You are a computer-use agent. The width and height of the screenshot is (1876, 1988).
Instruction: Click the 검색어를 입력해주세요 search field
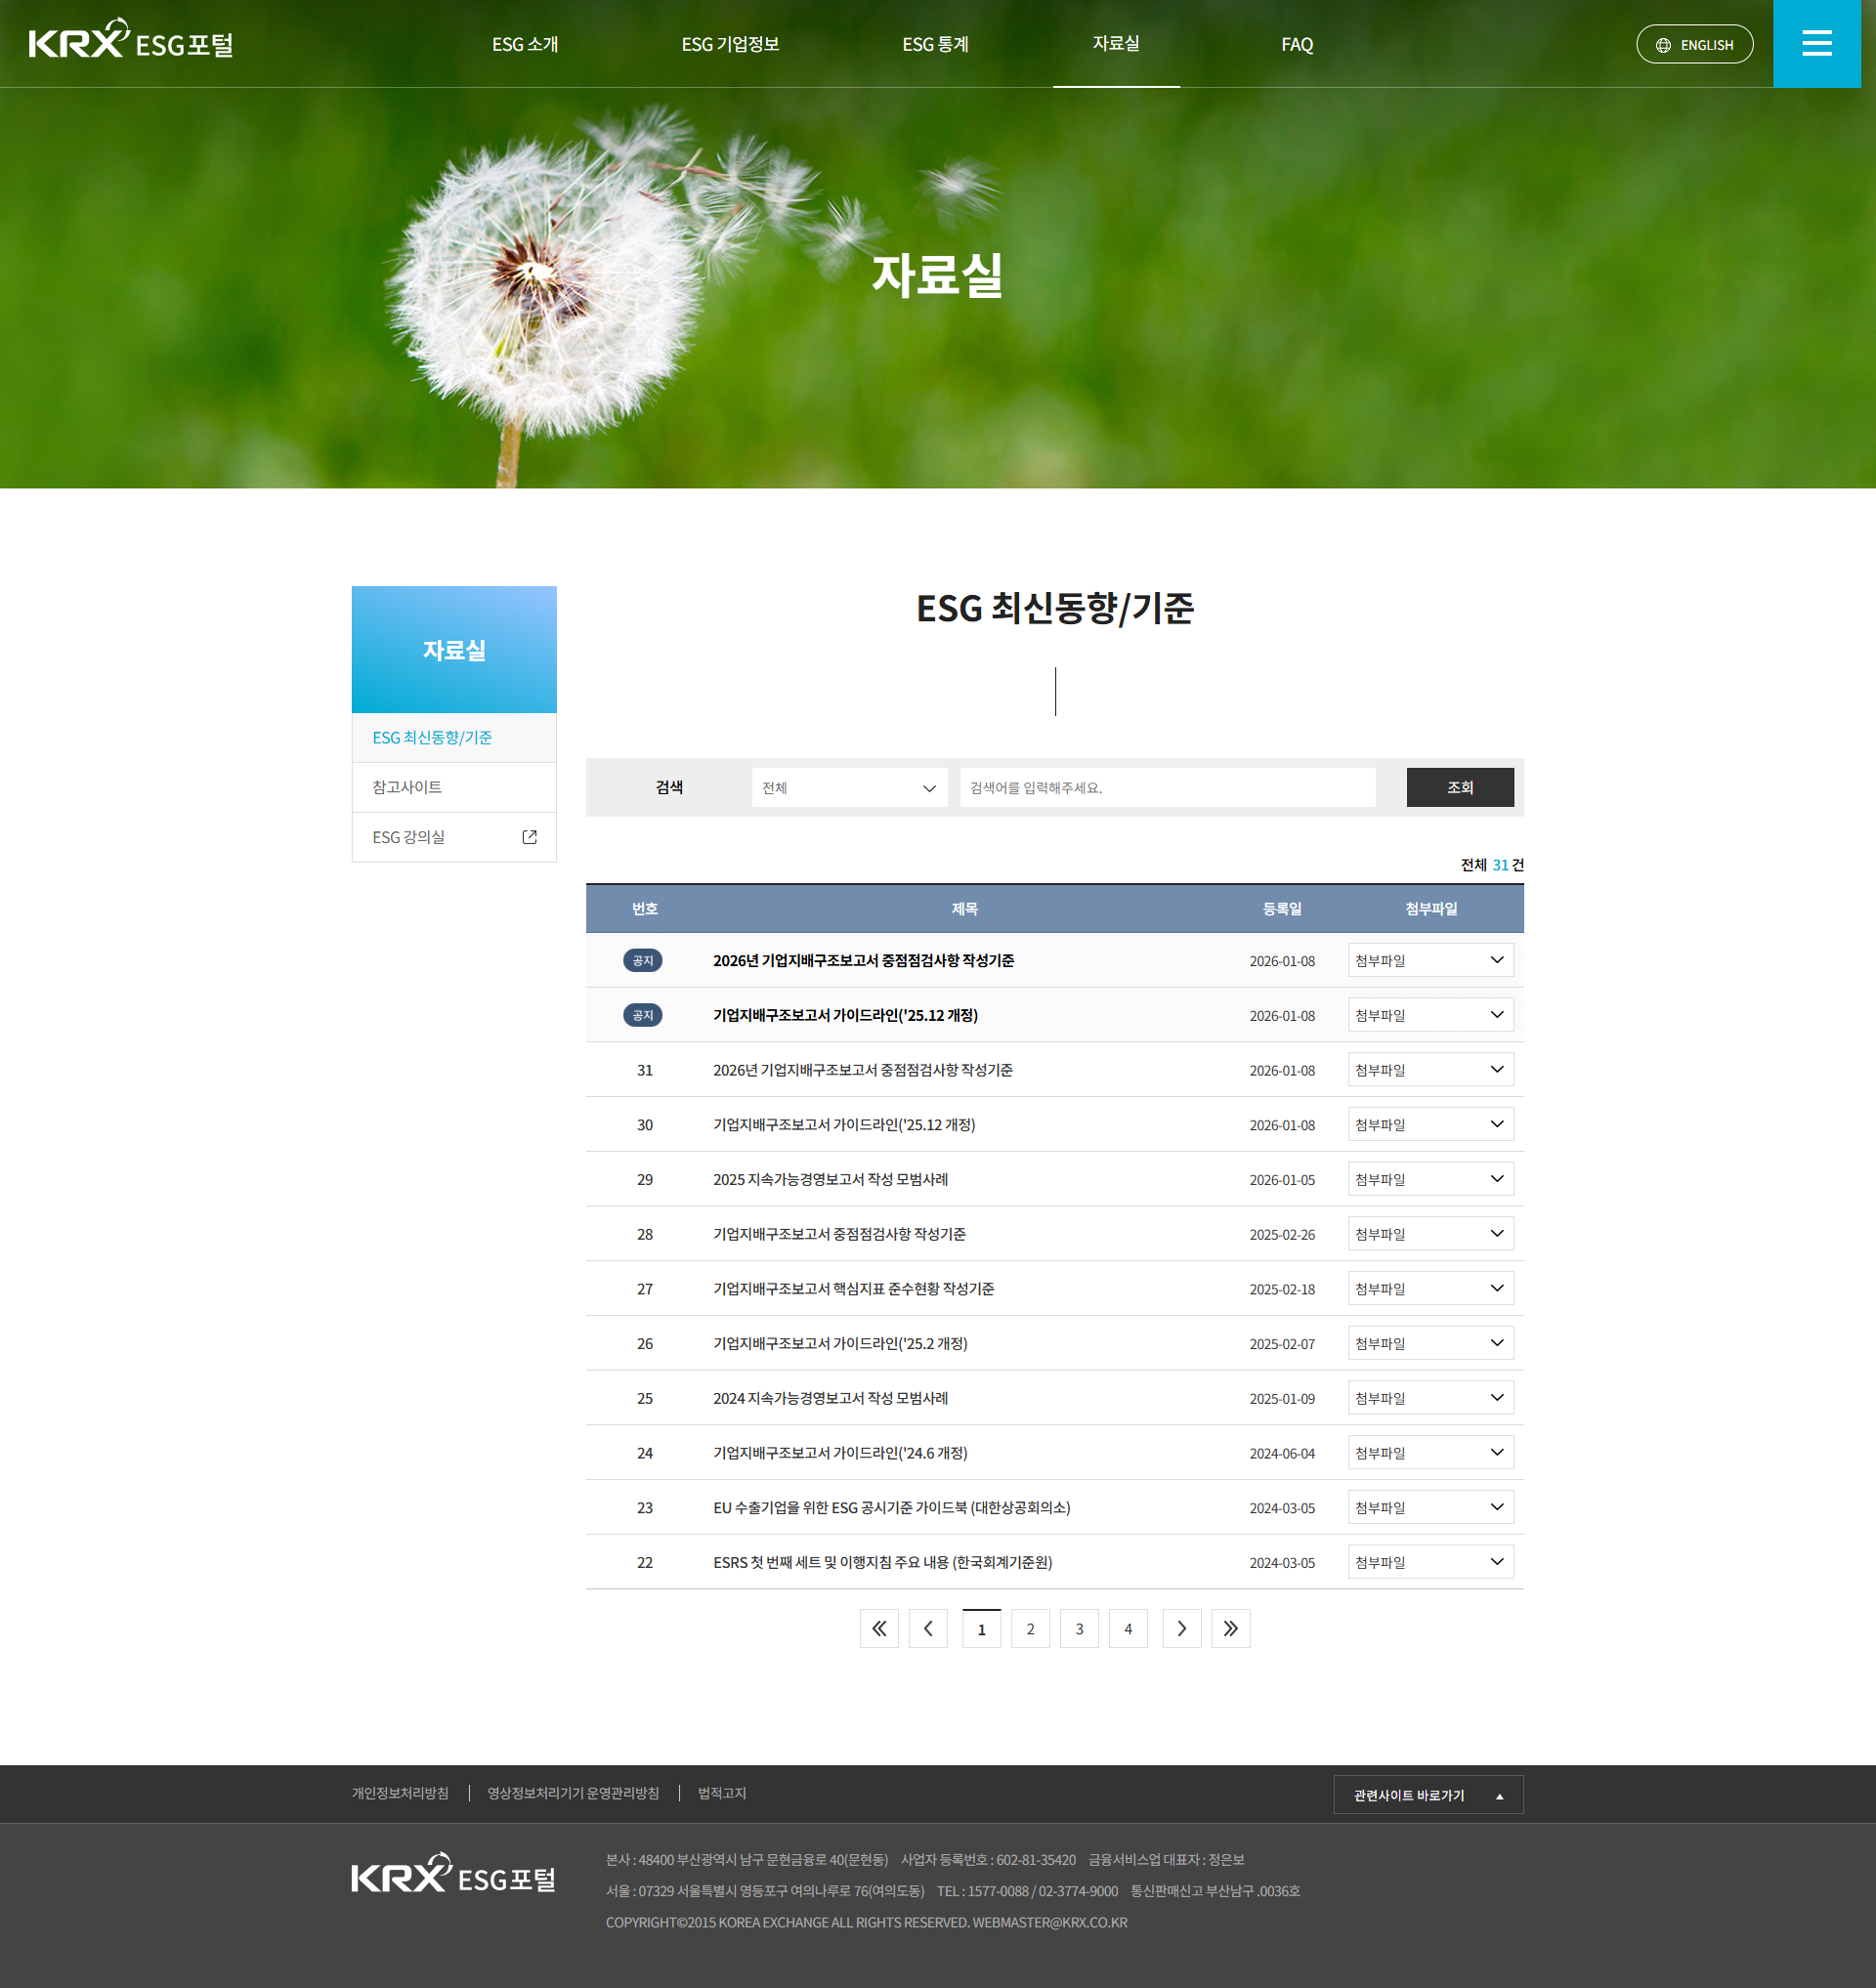[1167, 788]
